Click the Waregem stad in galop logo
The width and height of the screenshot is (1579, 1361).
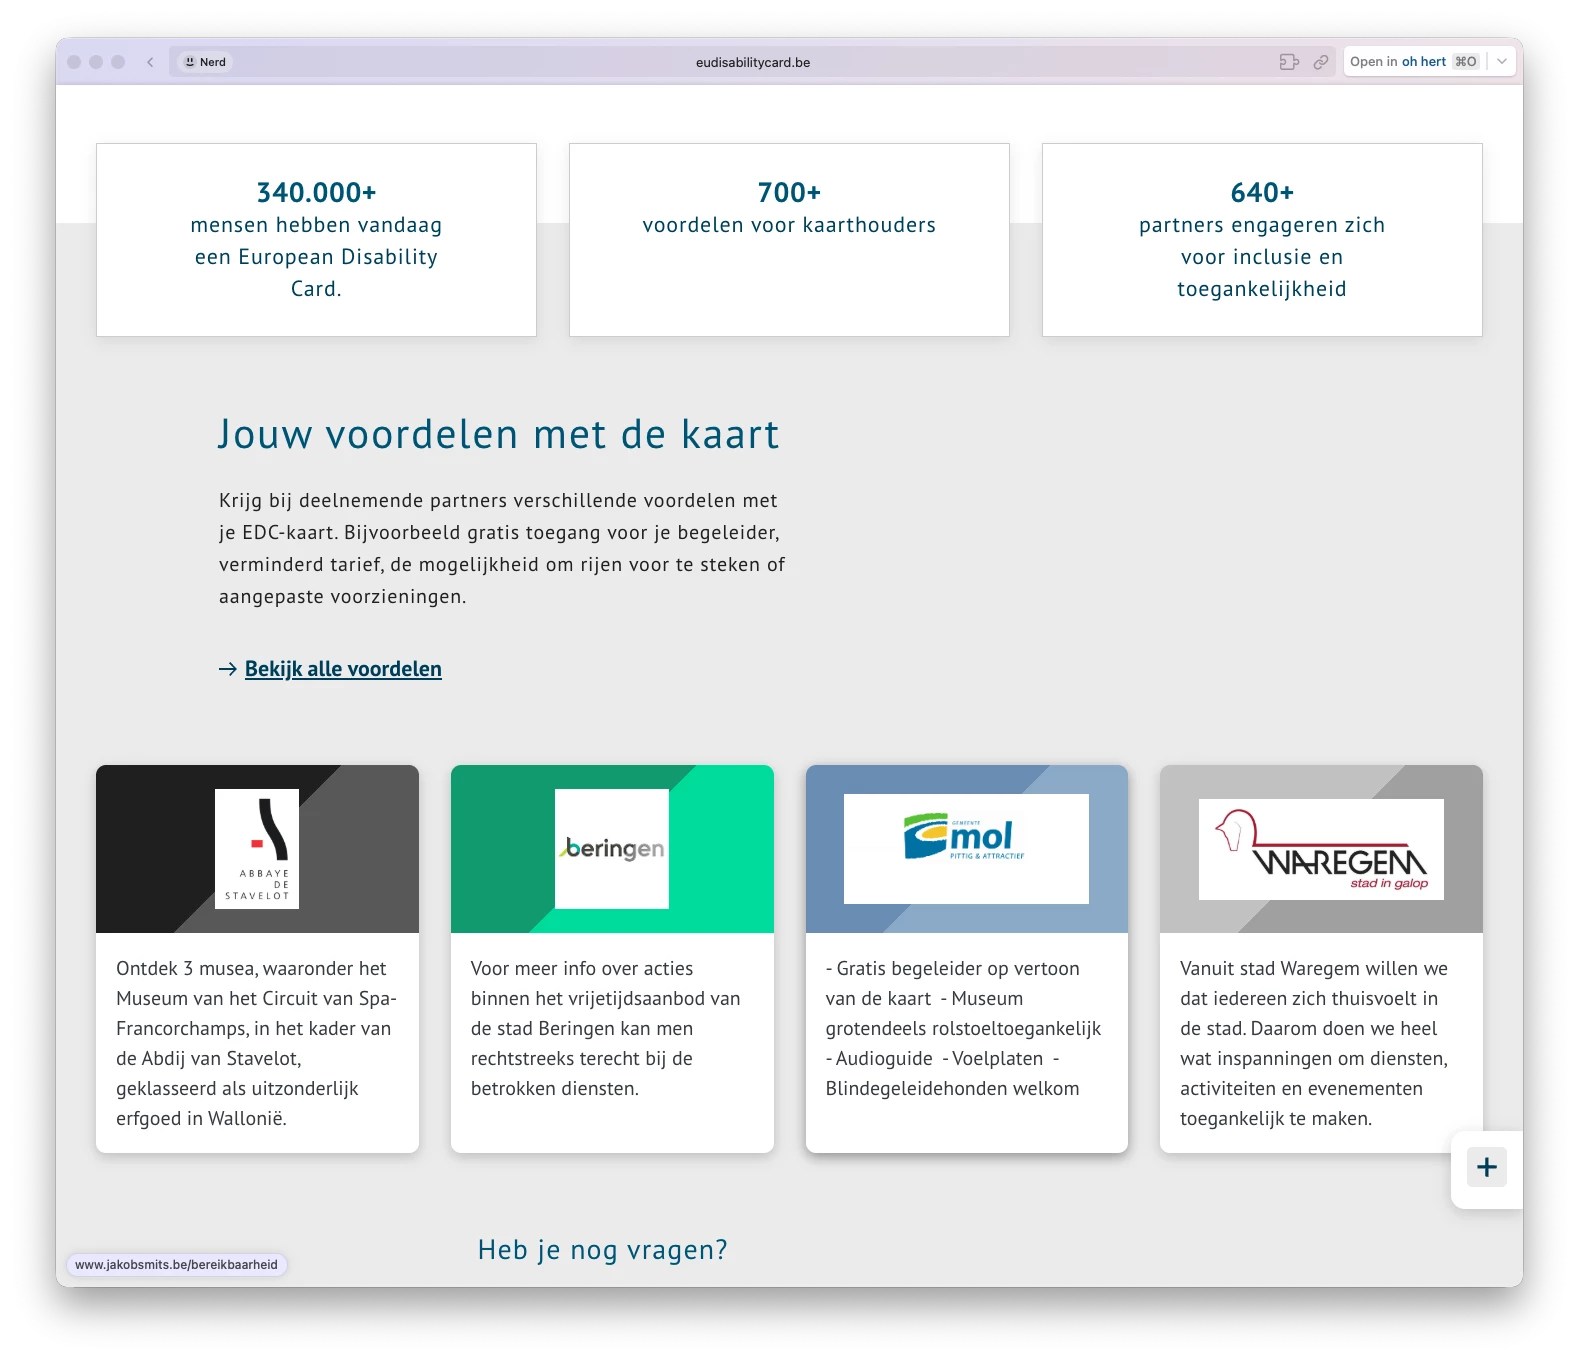tap(1321, 848)
